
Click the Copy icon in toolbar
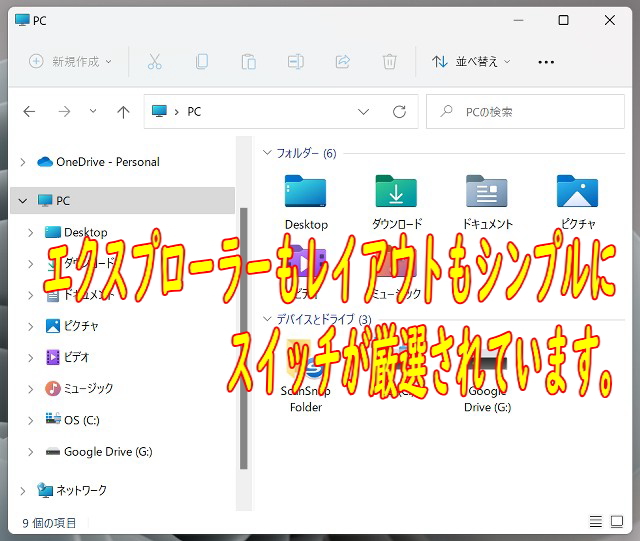pos(201,62)
